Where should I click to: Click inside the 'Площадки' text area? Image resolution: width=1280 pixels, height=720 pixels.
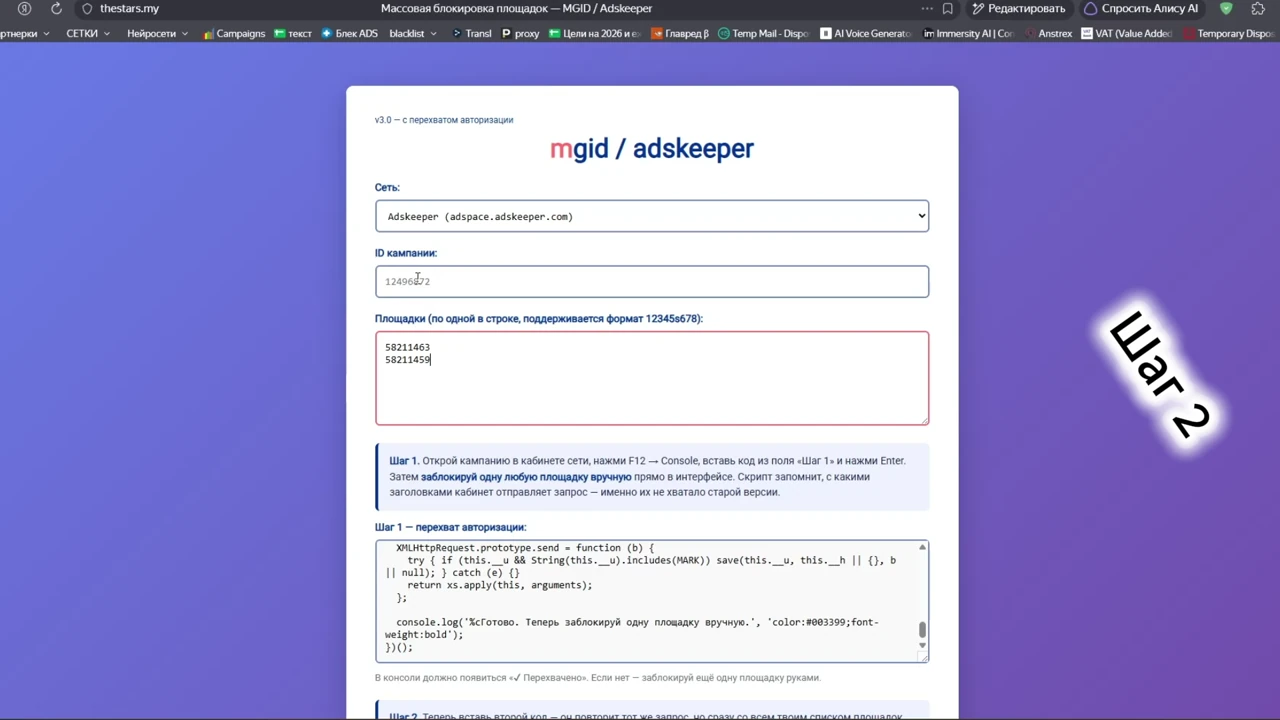tap(652, 378)
